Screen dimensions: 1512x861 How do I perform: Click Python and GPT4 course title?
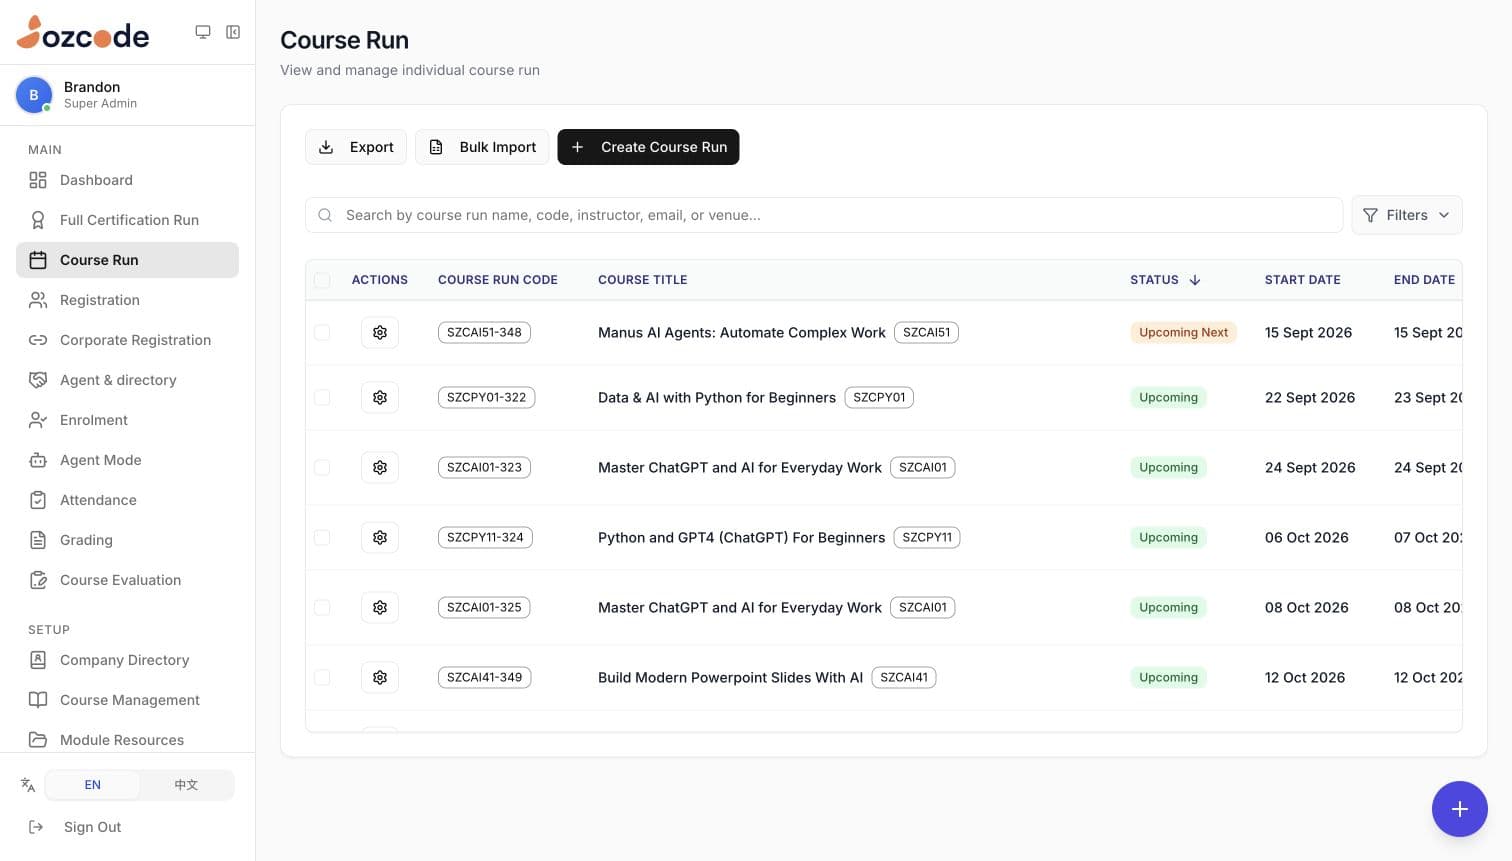[x=741, y=537]
